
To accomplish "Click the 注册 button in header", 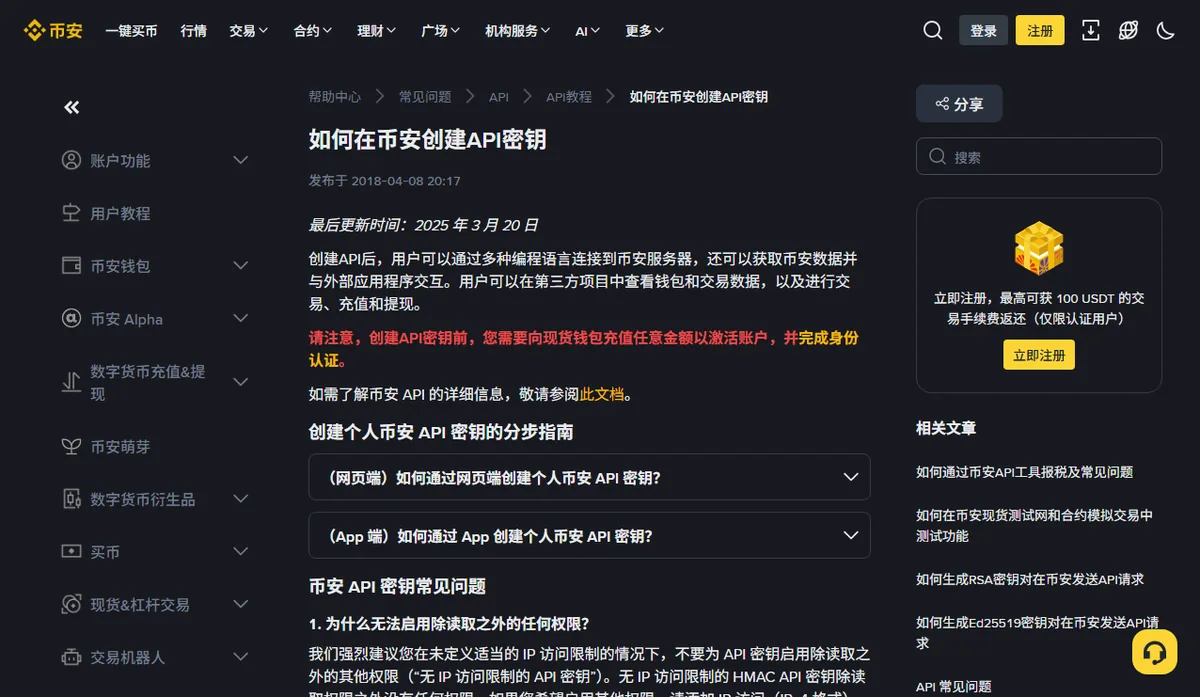I will click(x=1040, y=31).
